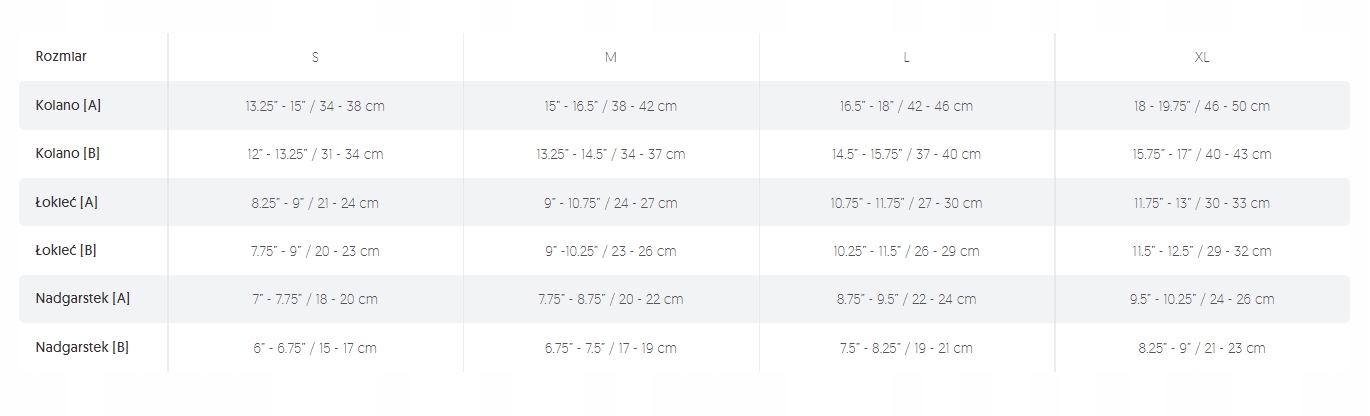1370x416 pixels.
Task: Click the 34 - 38 cm knee cell
Action: click(x=315, y=106)
